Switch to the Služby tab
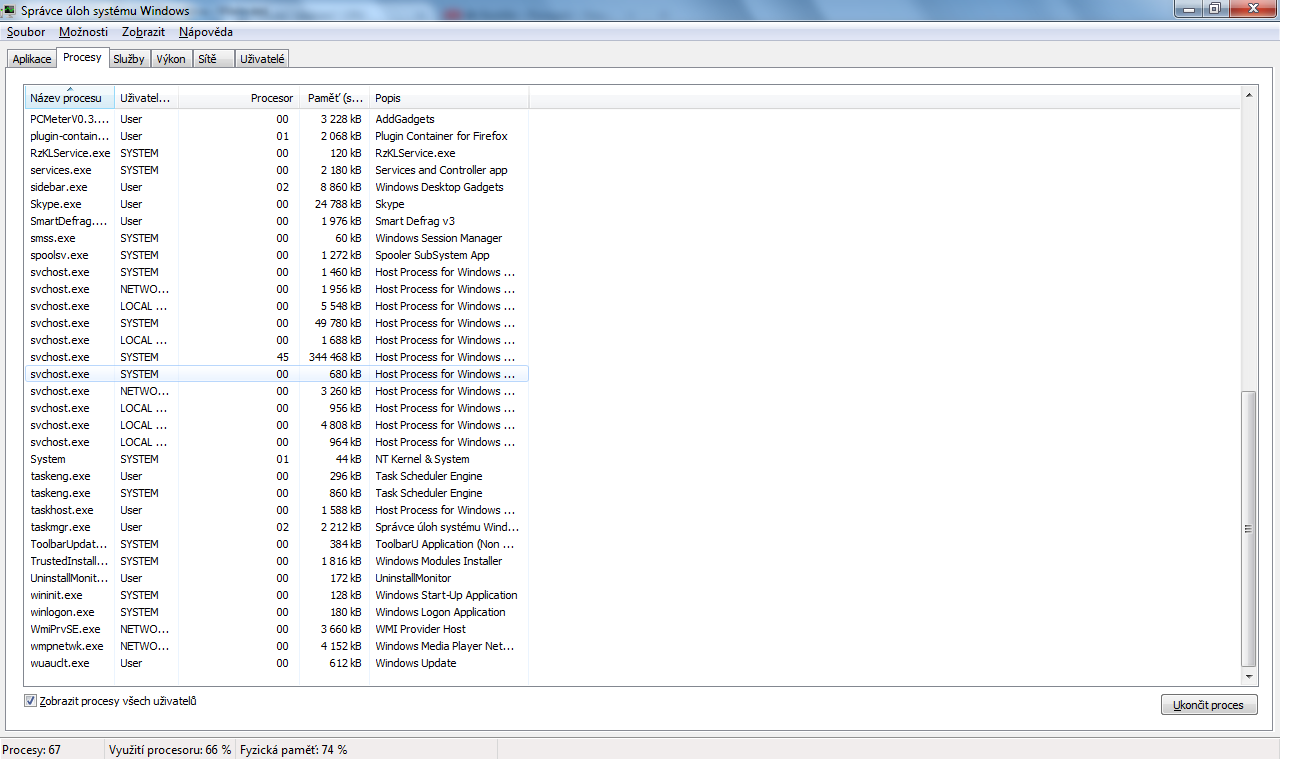Screen dimensions: 1312x760 pos(128,59)
